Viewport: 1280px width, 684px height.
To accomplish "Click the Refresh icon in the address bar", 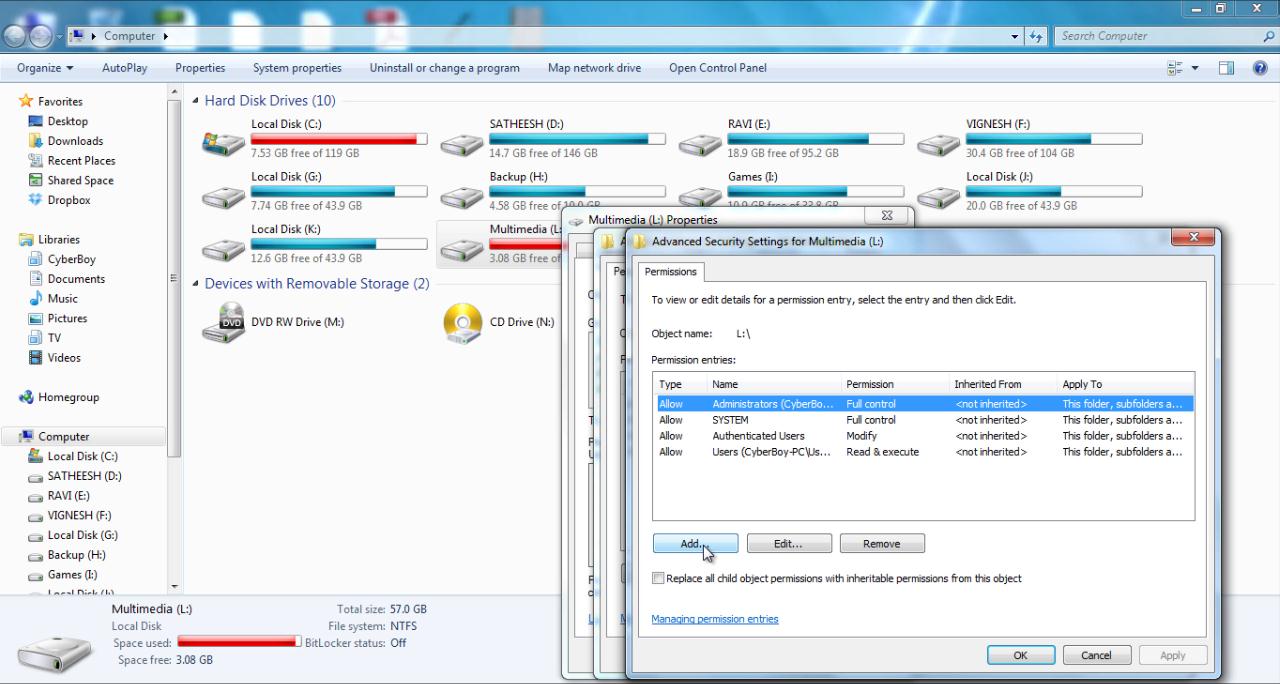I will (1038, 35).
